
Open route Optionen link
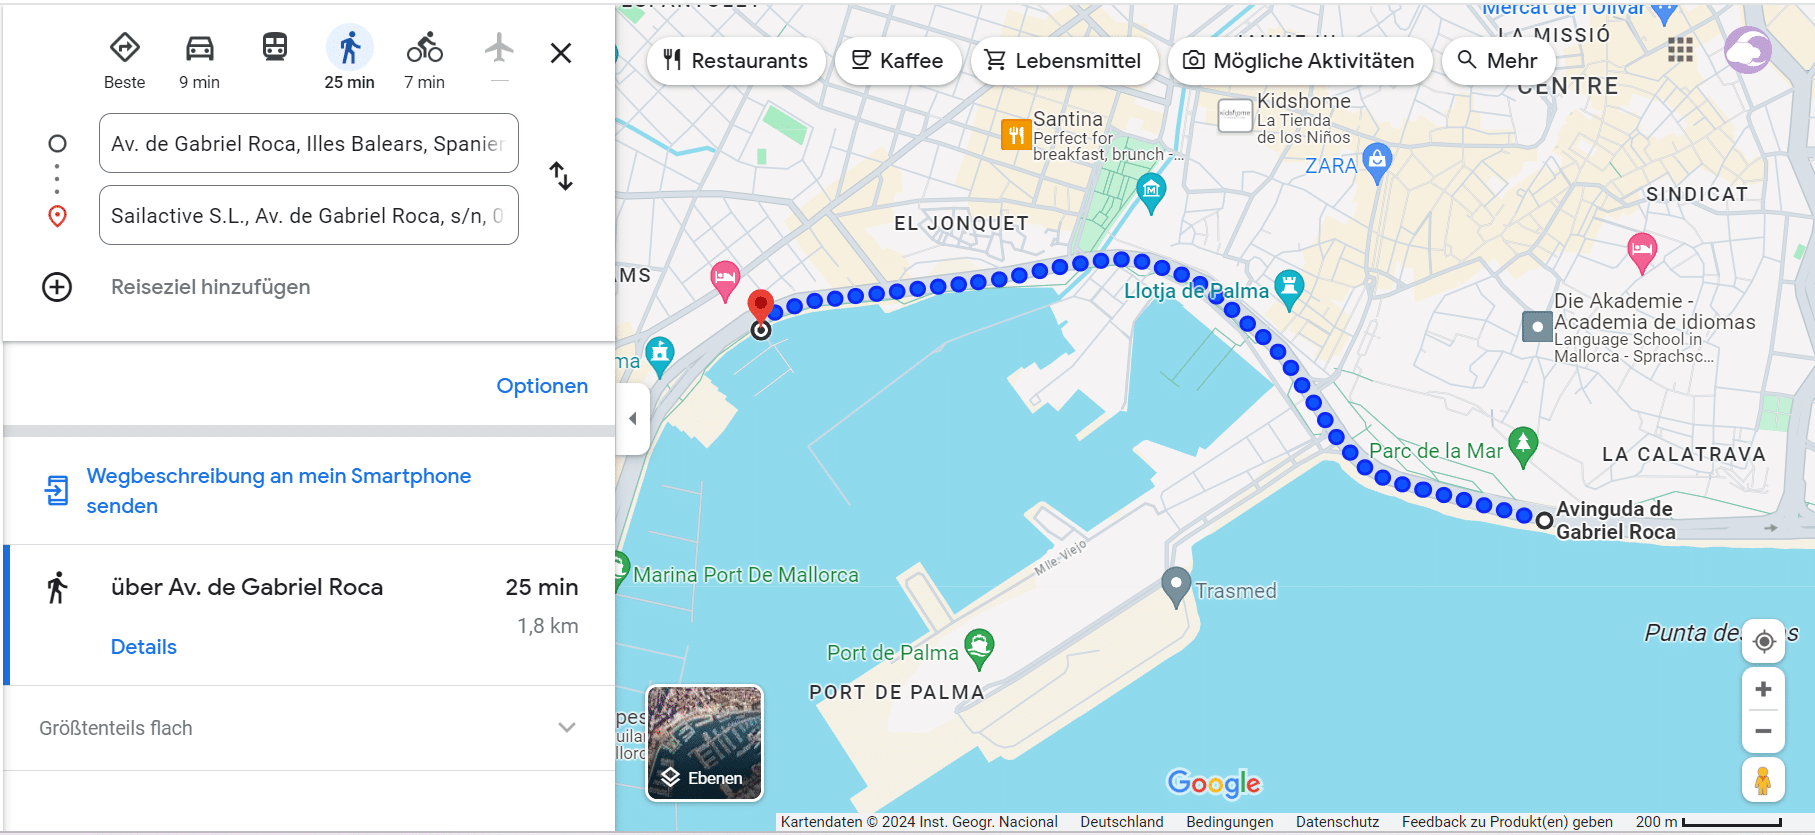pyautogui.click(x=542, y=386)
